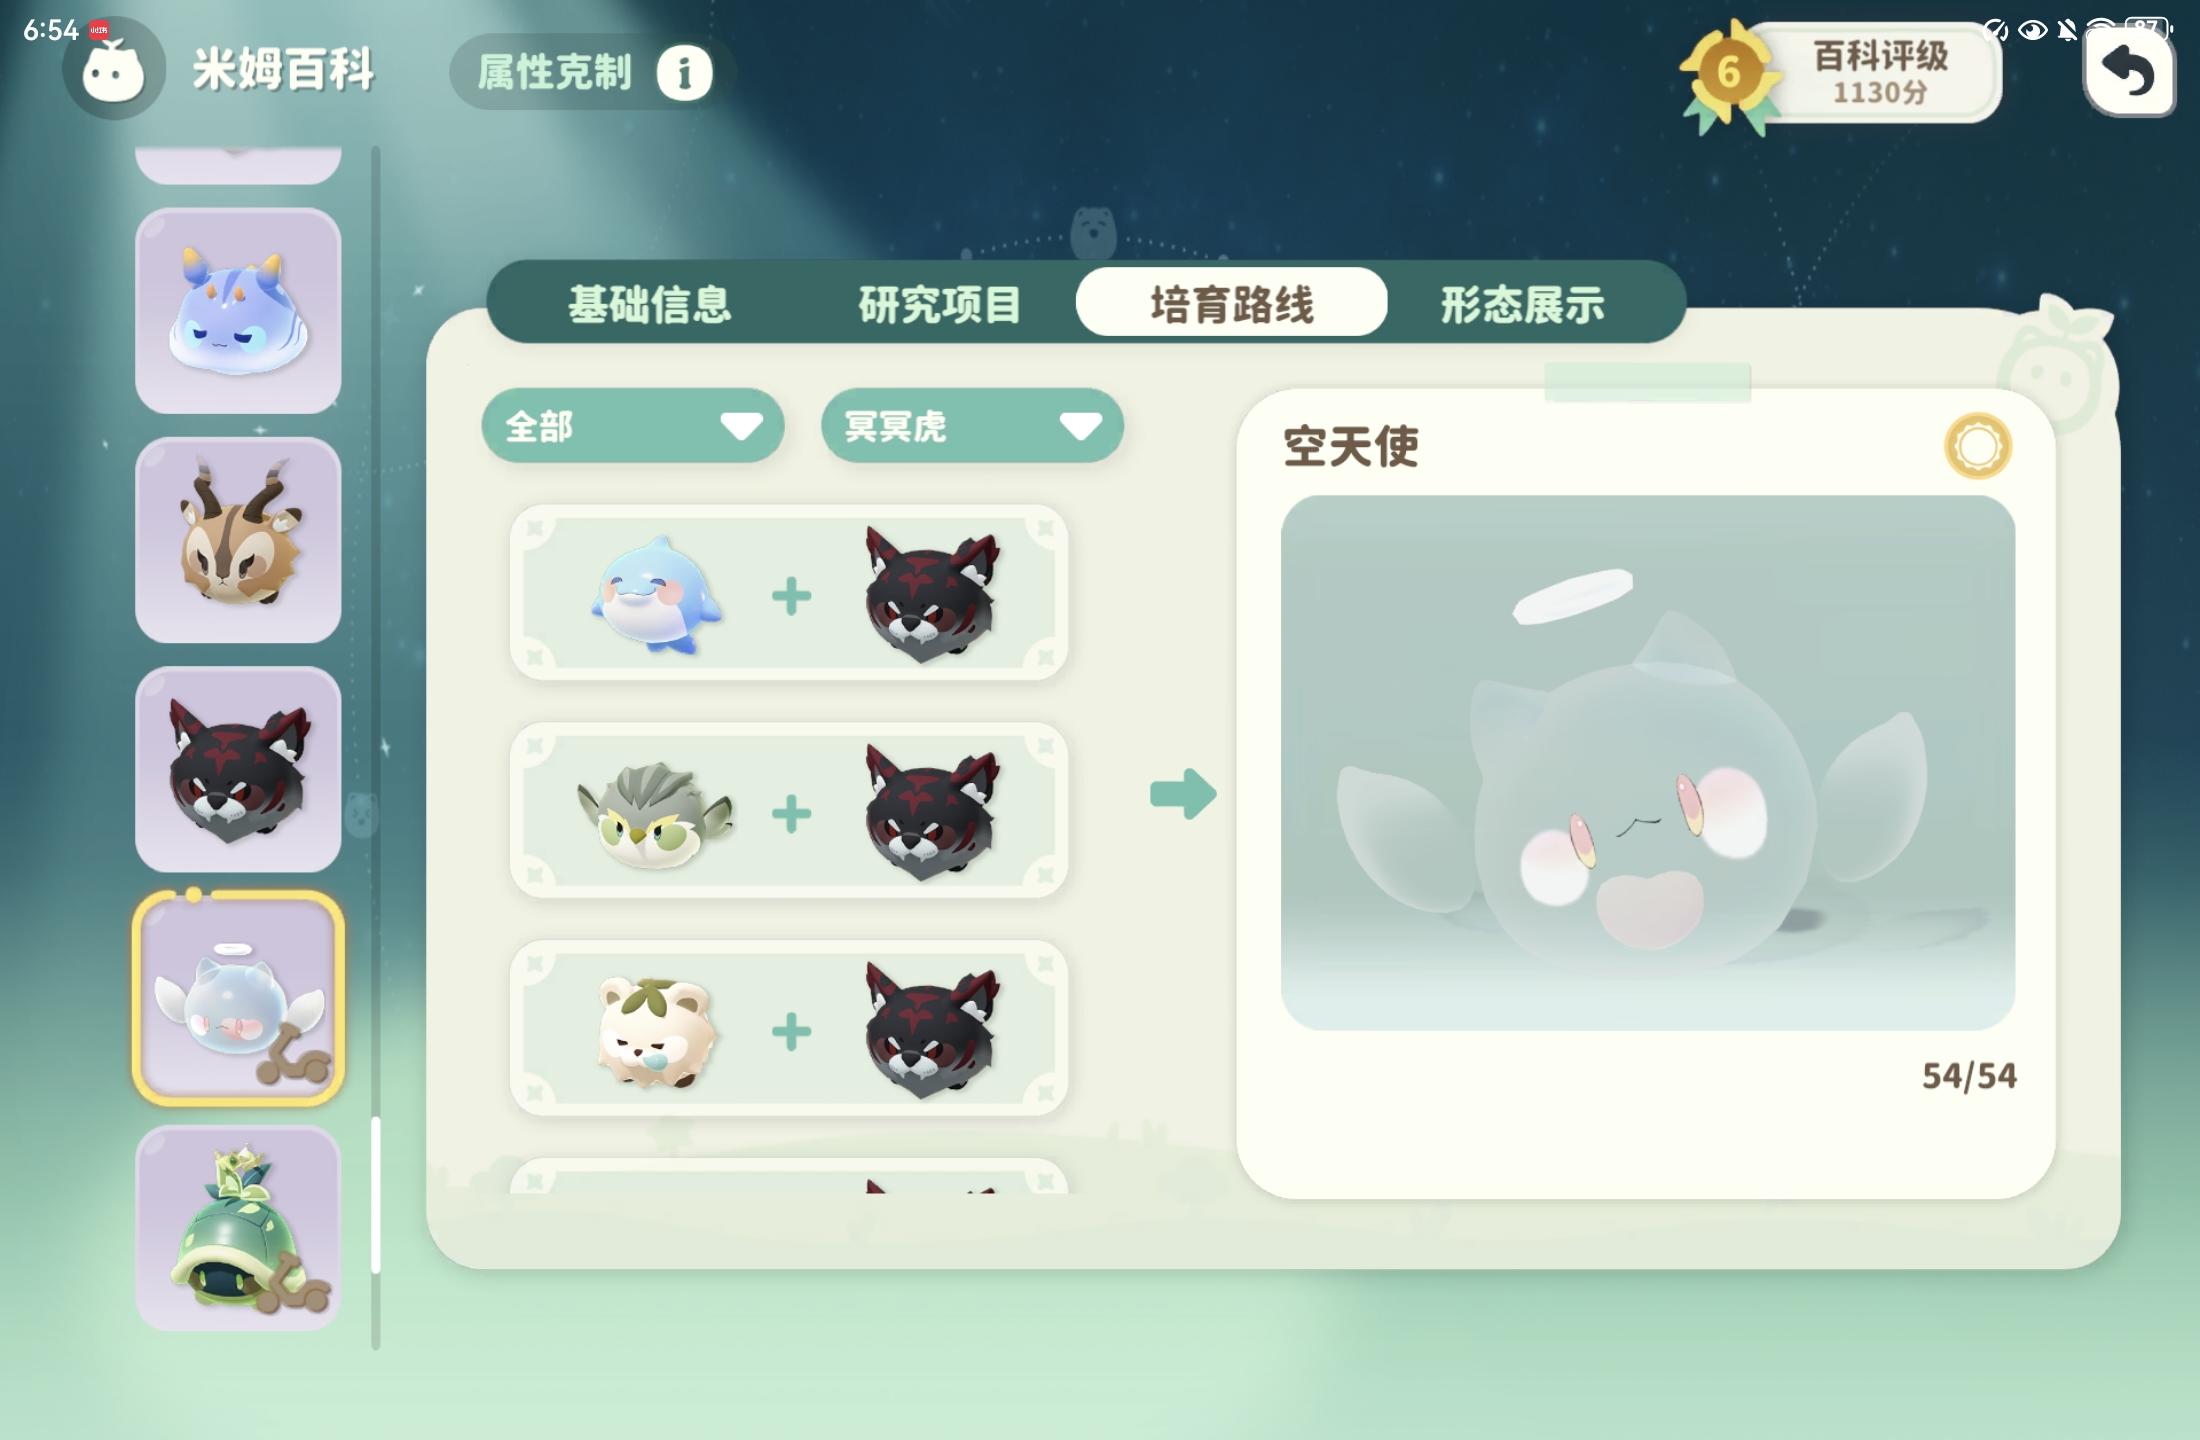
Task: Open the 百科评级 1130分 panel
Action: point(1878,73)
